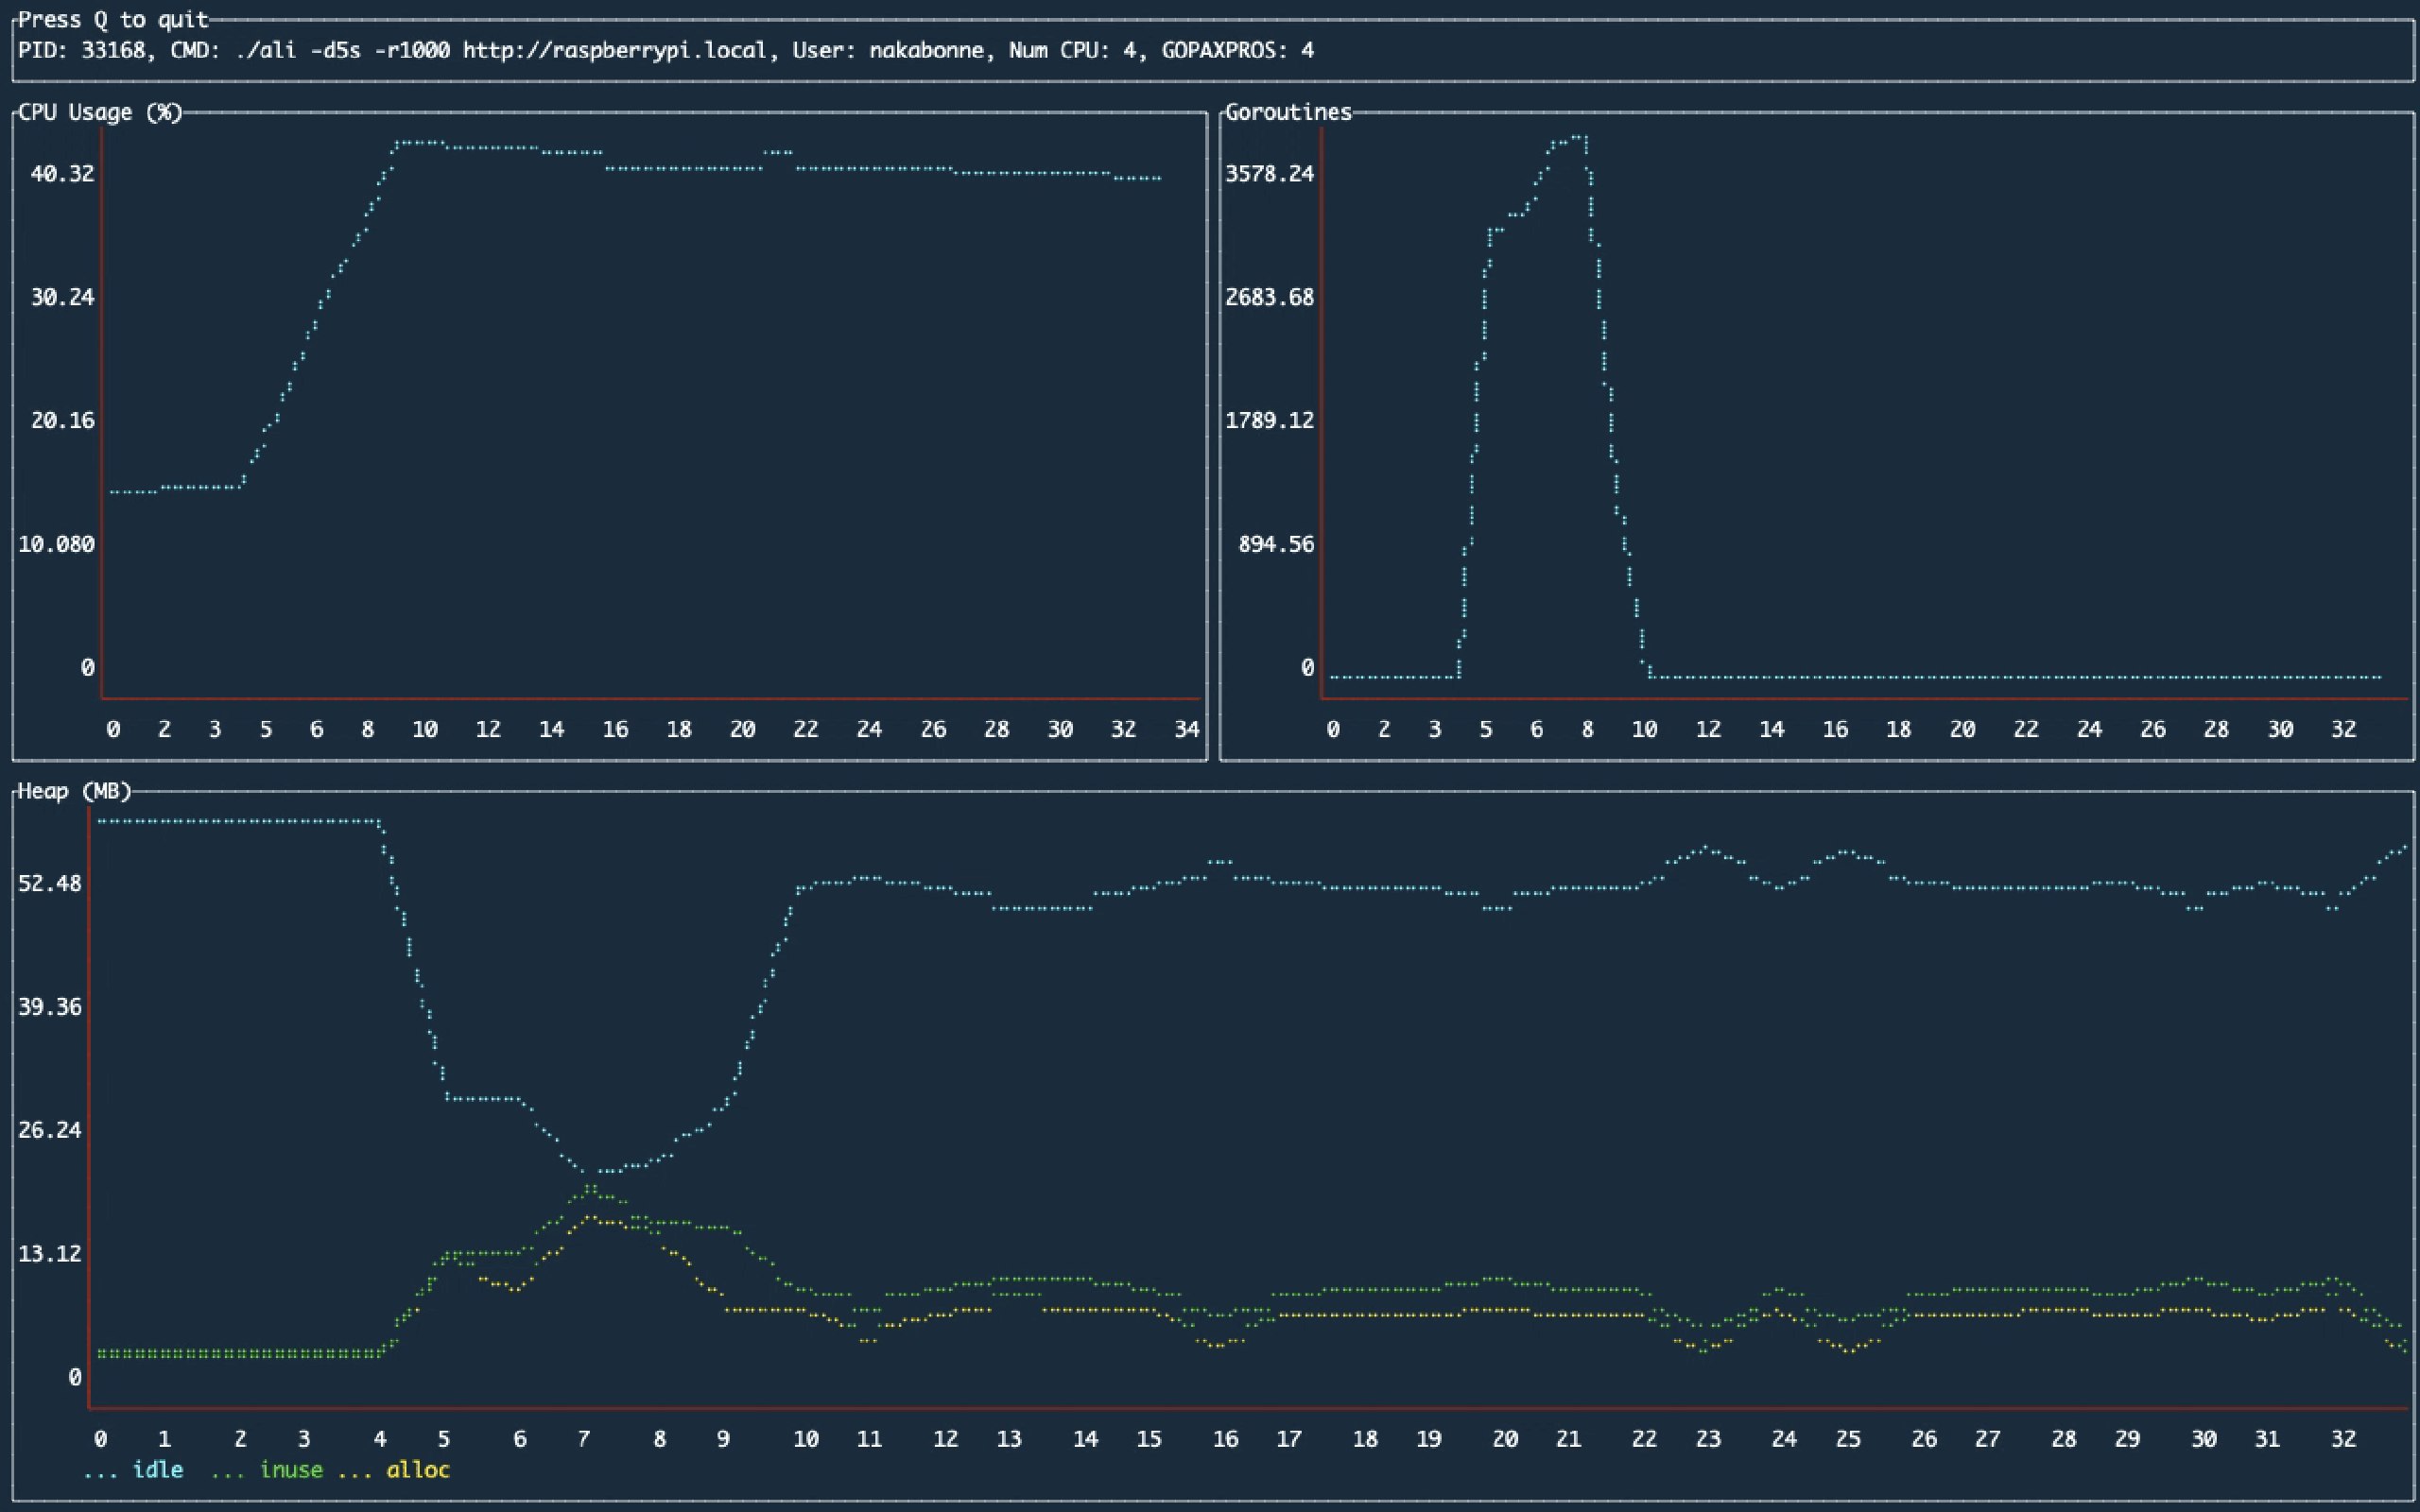
Task: Click the 10 tick on Goroutines x-axis
Action: [x=1644, y=729]
